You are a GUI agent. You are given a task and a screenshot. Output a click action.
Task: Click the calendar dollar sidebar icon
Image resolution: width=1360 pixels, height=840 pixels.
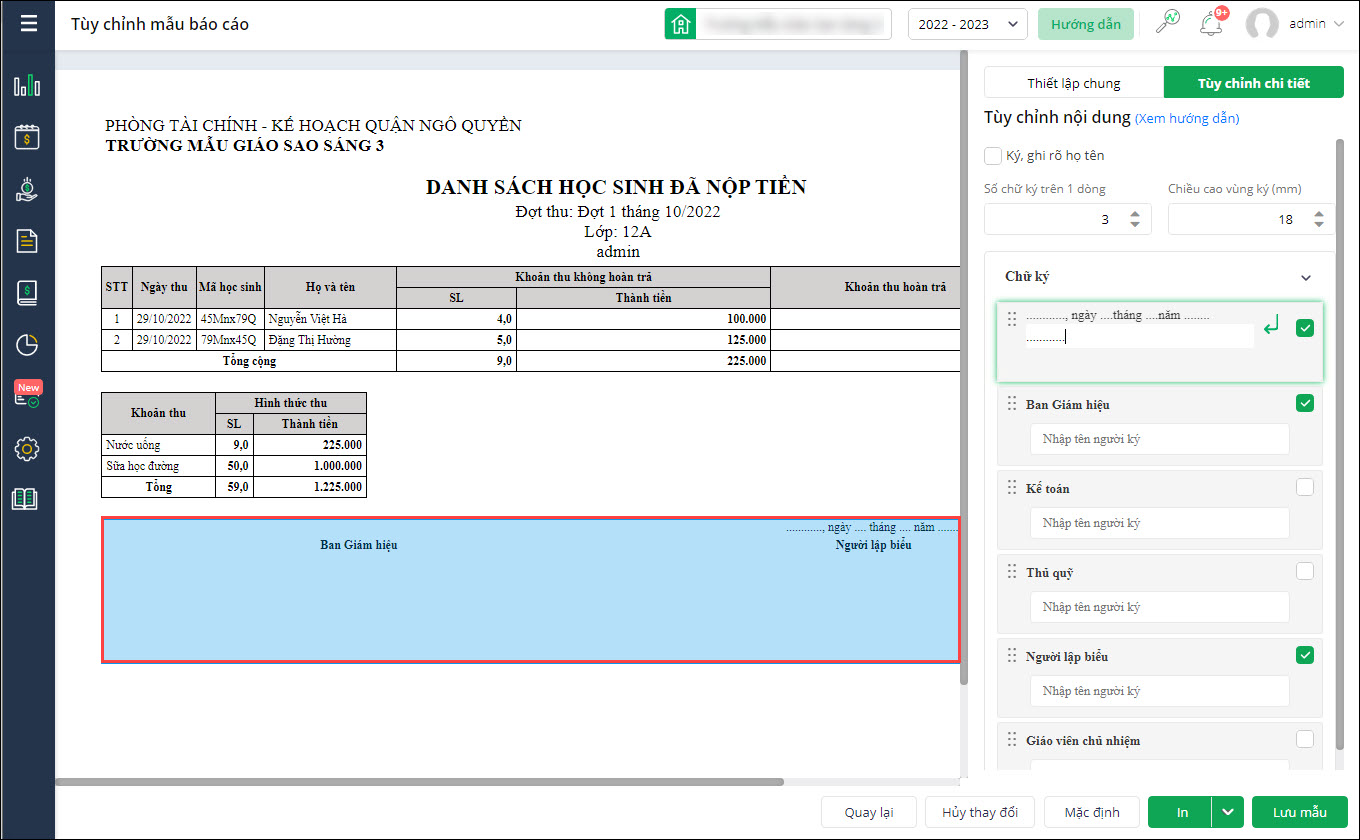27,137
